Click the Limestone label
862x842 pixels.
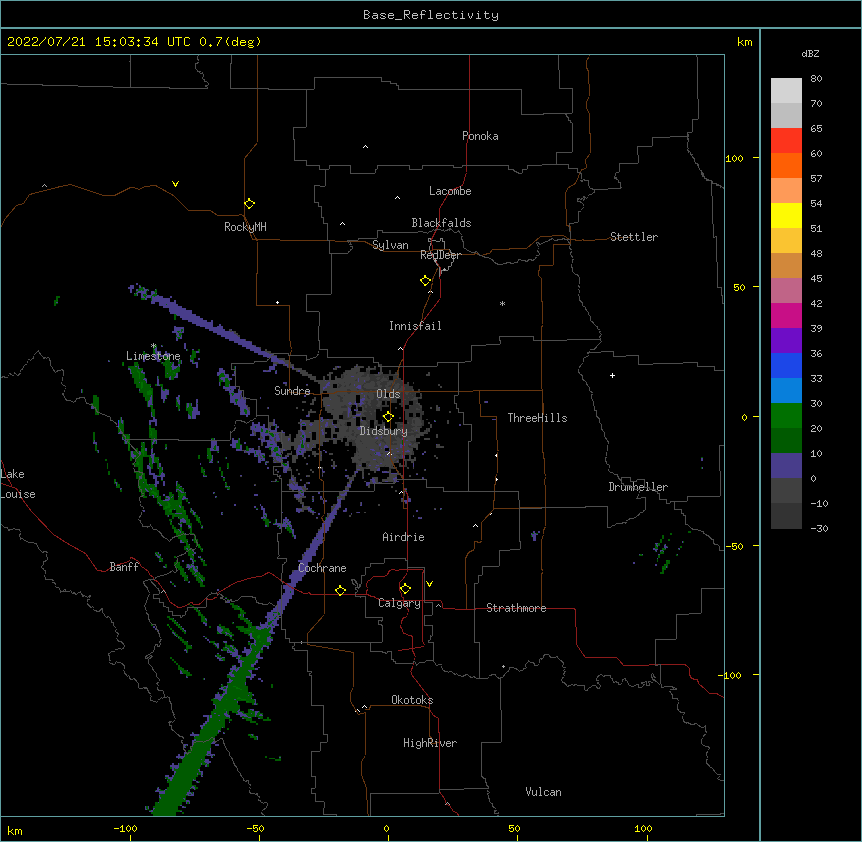153,356
